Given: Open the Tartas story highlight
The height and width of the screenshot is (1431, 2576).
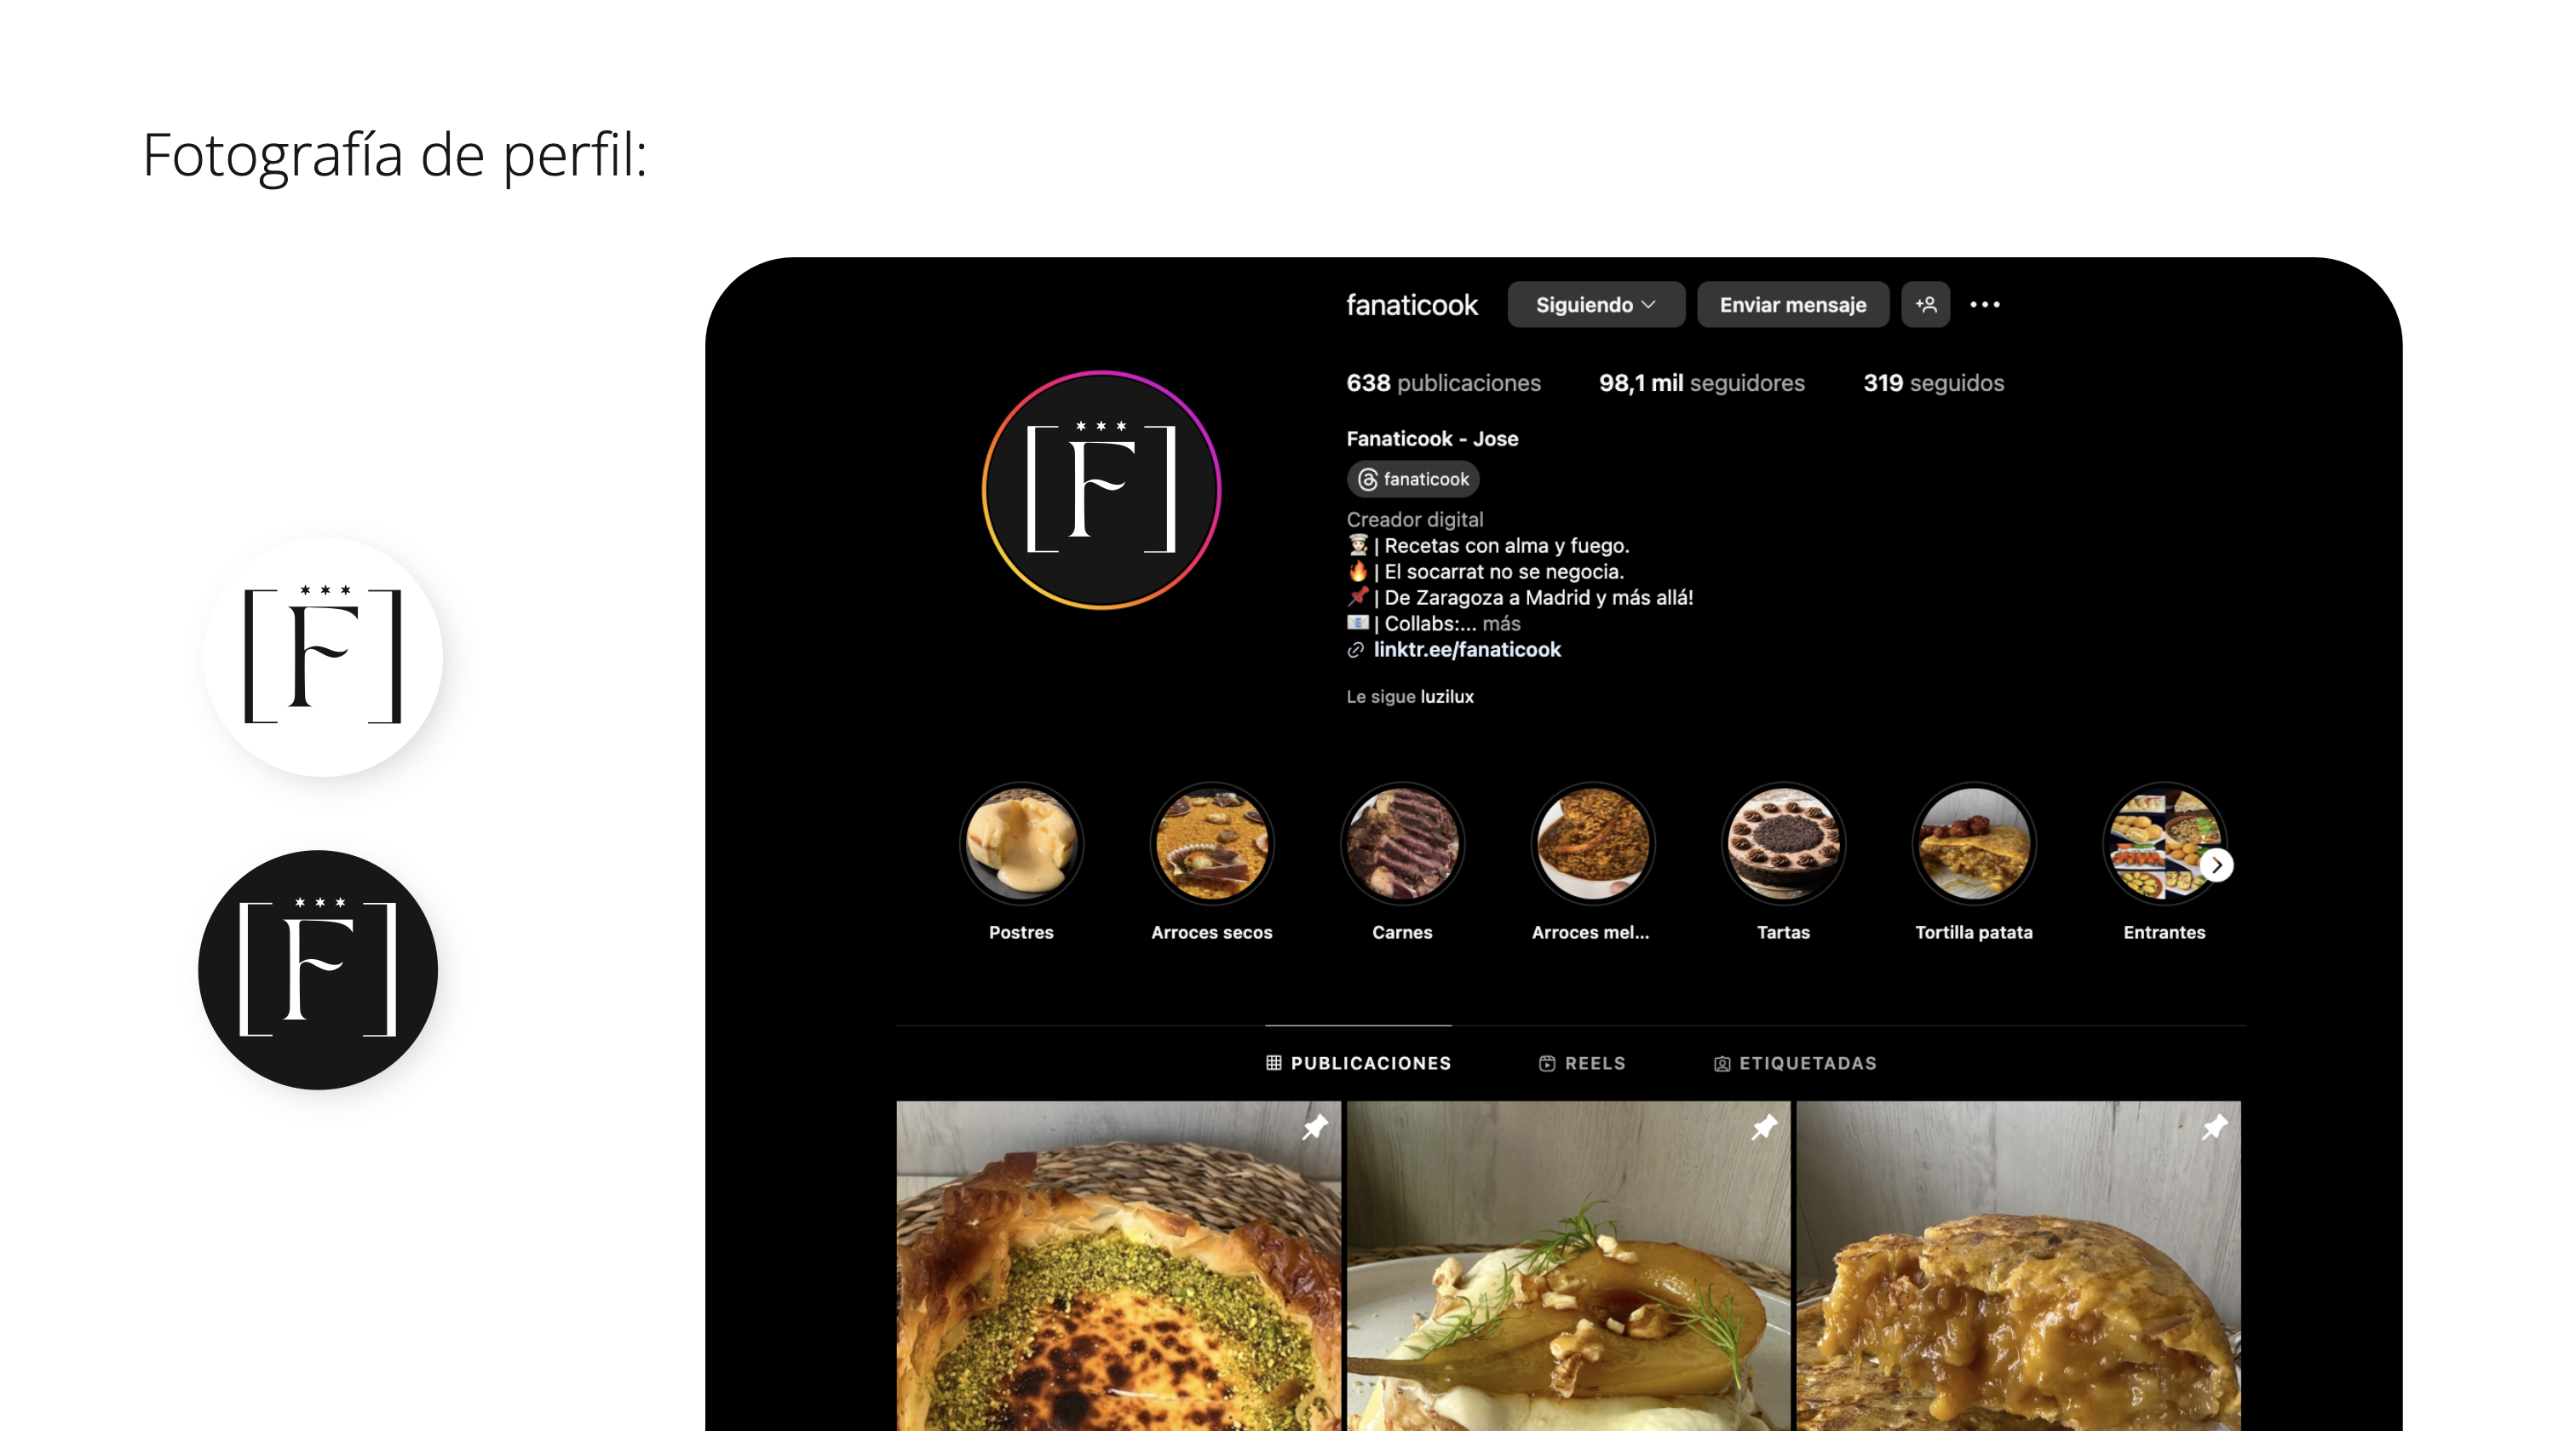Looking at the screenshot, I should tap(1783, 843).
